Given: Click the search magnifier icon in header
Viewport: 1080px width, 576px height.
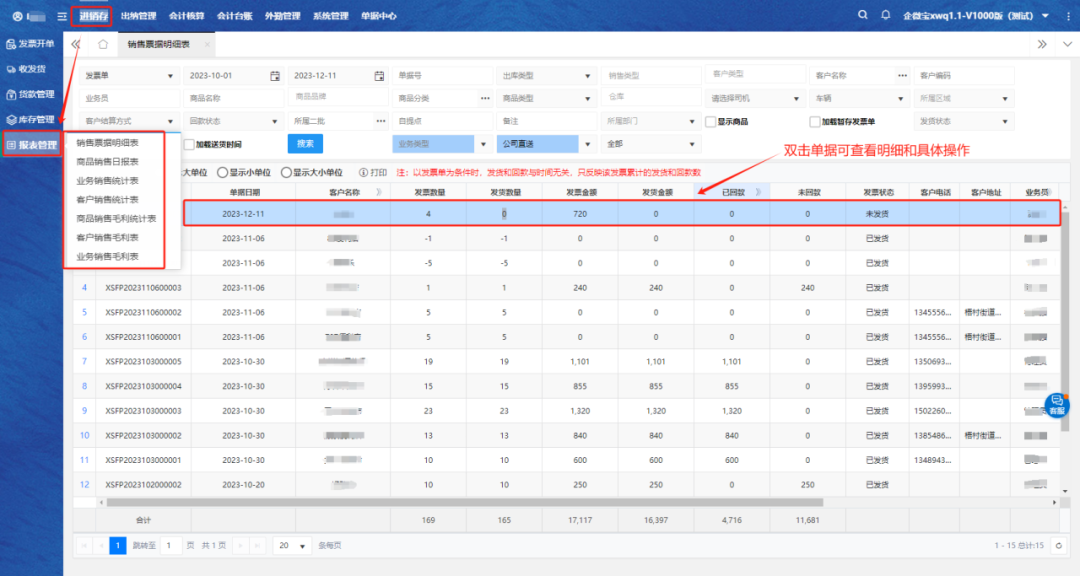Looking at the screenshot, I should click(863, 16).
